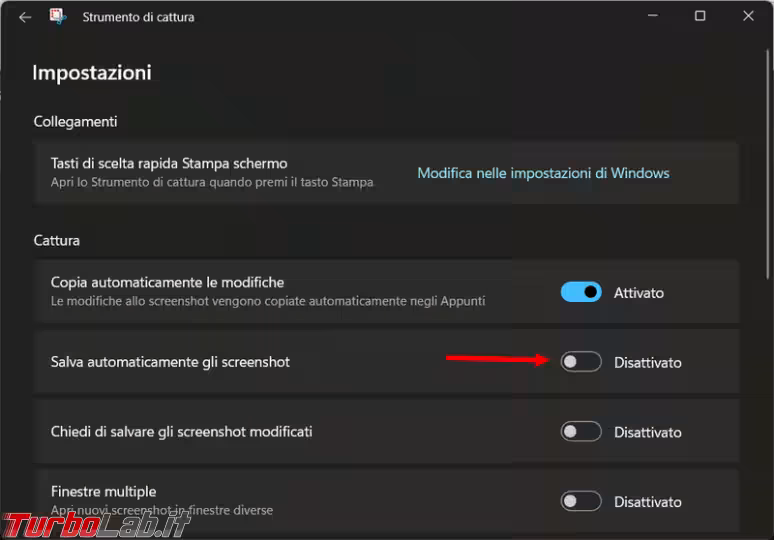The image size is (774, 540).
Task: Switch on the Finestre multiple toggle
Action: pos(581,501)
